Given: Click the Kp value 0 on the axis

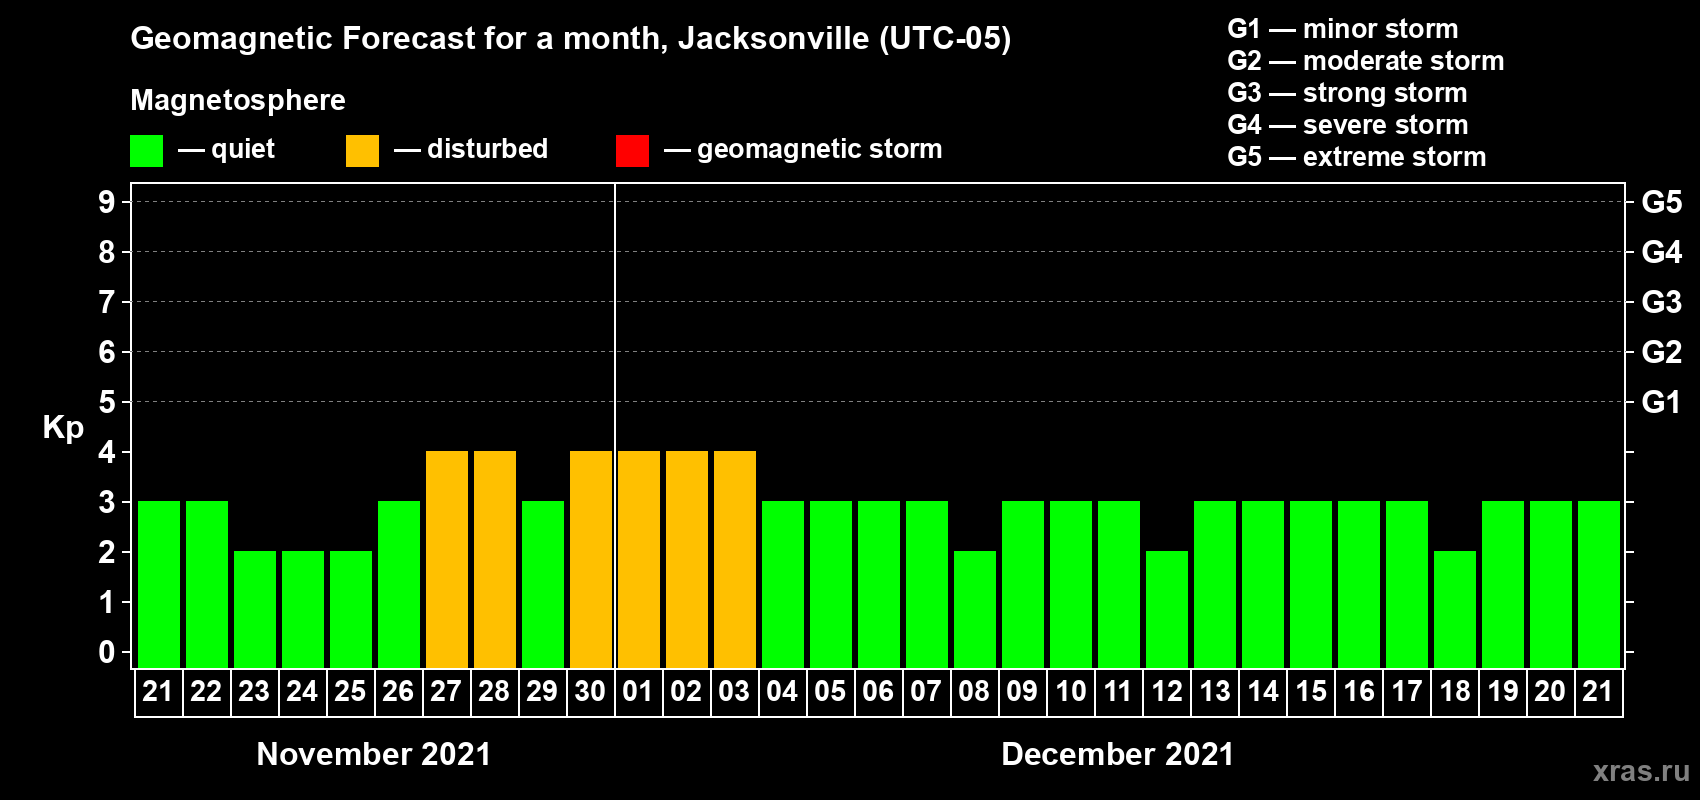Looking at the screenshot, I should tap(107, 652).
